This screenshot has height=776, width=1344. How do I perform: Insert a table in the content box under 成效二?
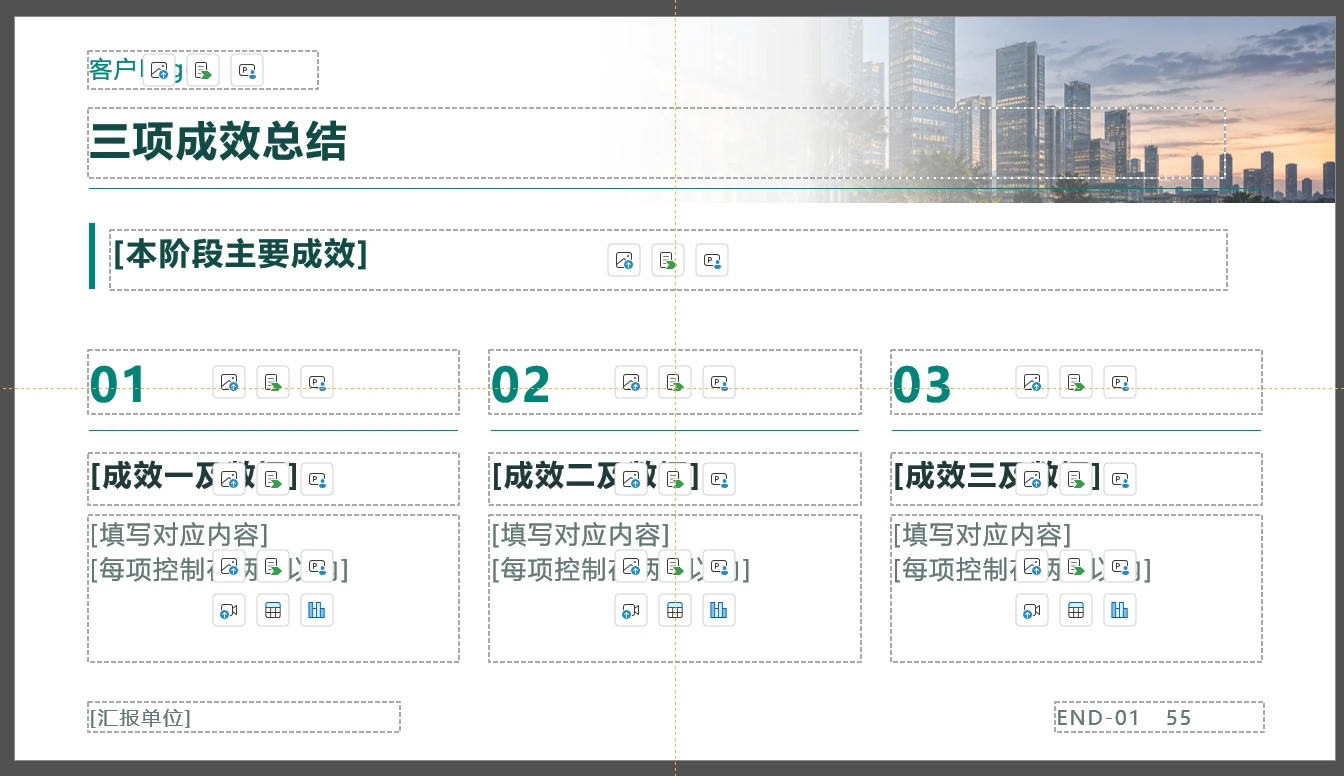point(675,610)
